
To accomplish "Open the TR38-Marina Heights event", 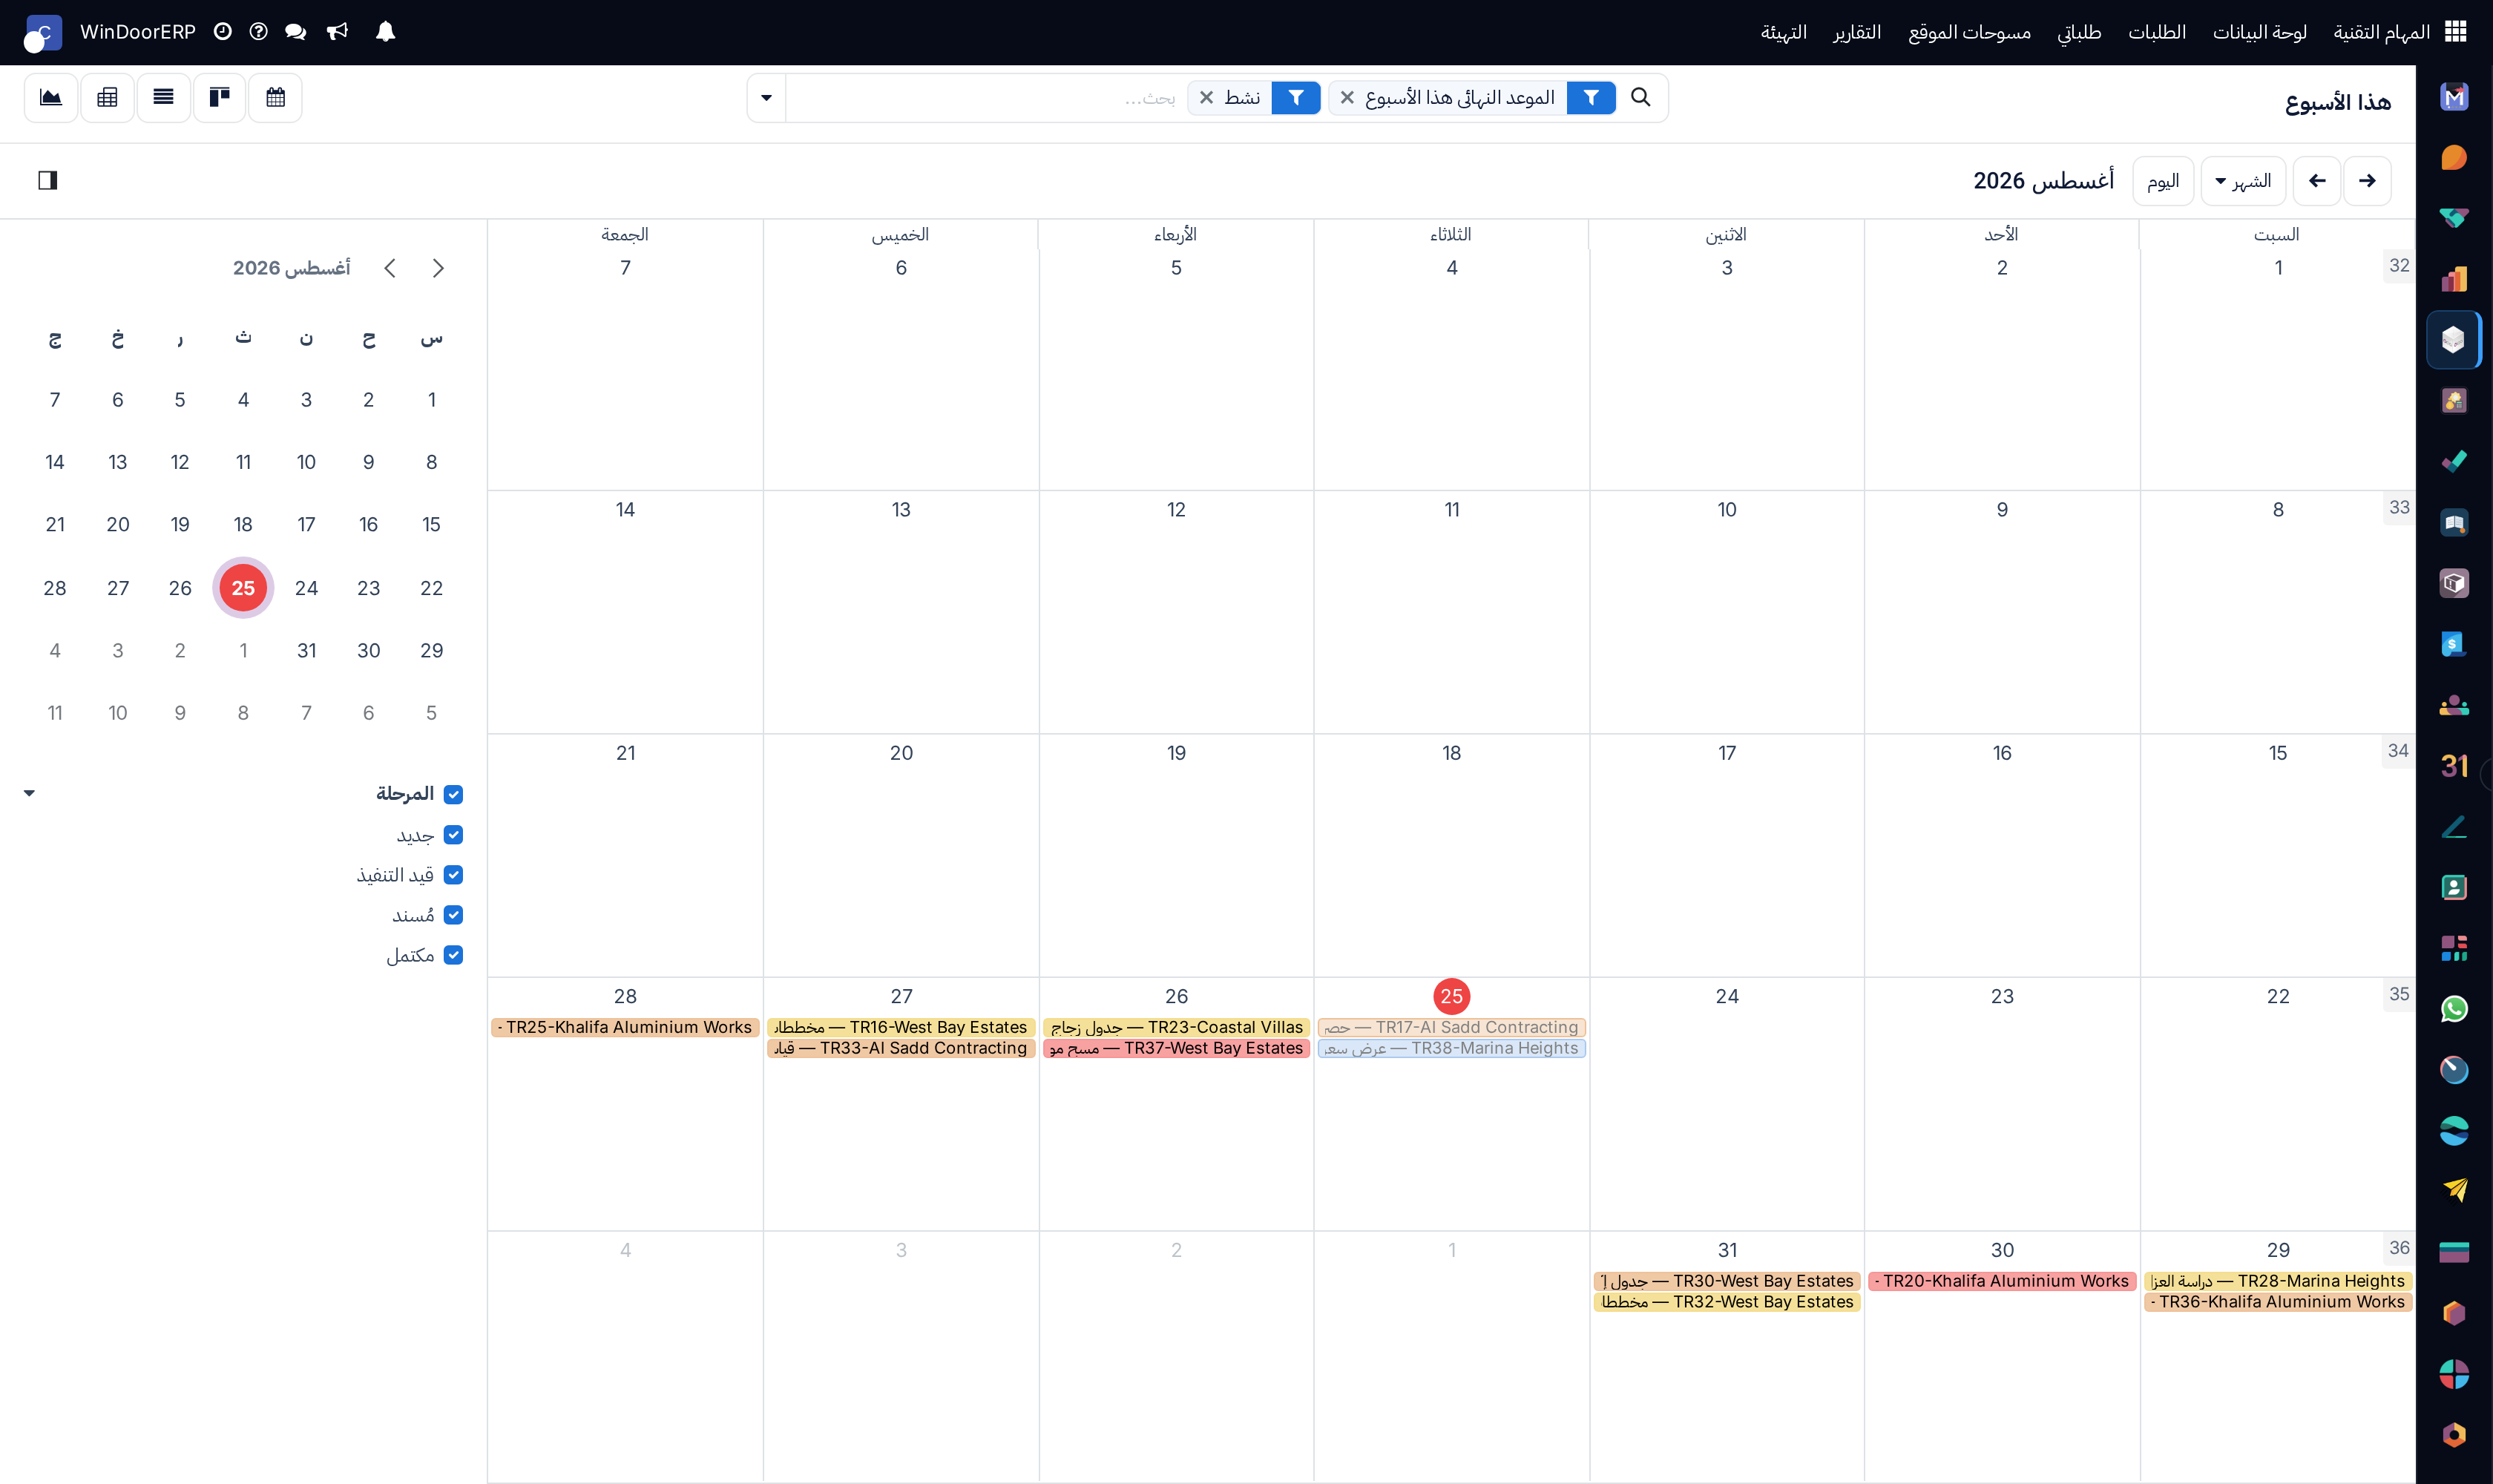I will click(x=1451, y=1048).
